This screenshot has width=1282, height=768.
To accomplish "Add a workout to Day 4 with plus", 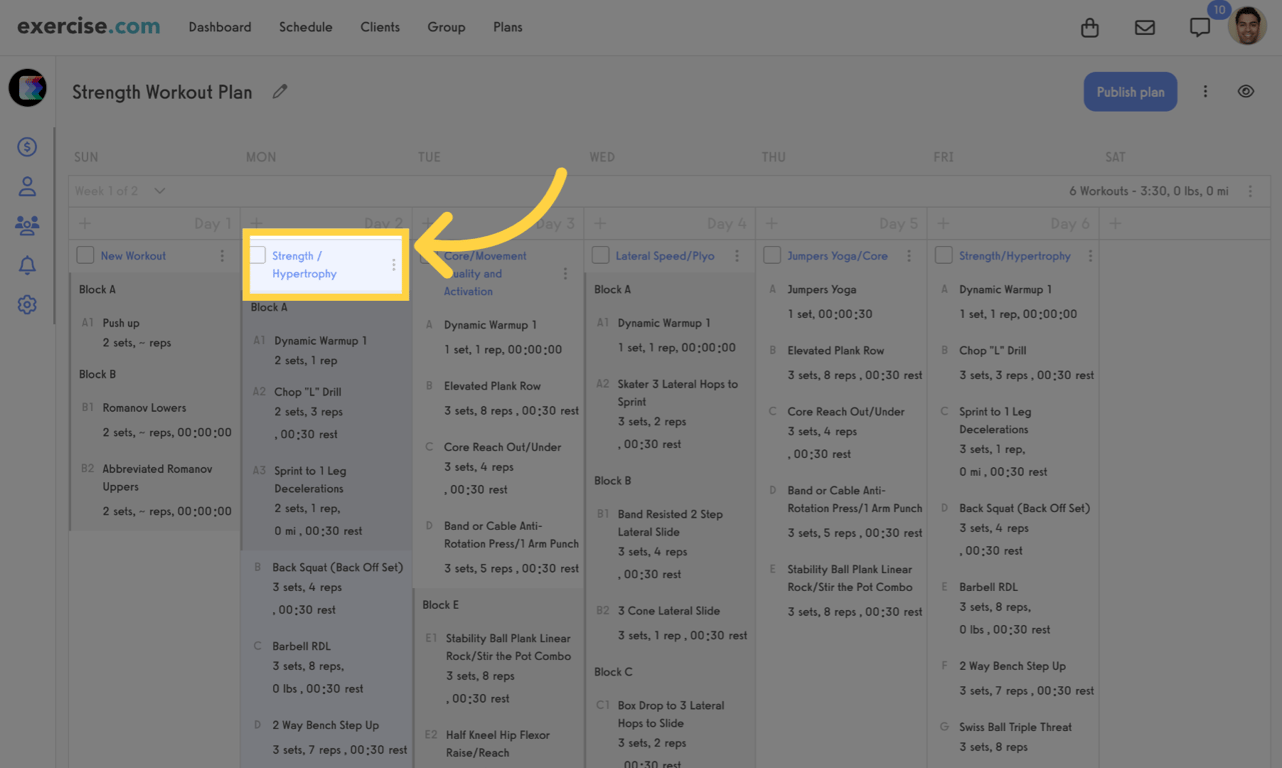I will click(x=600, y=222).
